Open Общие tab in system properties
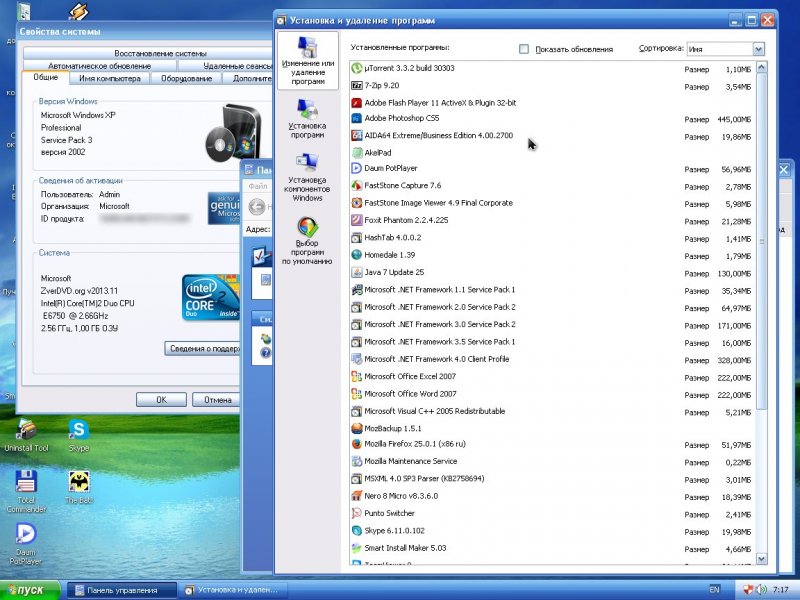 45,77
